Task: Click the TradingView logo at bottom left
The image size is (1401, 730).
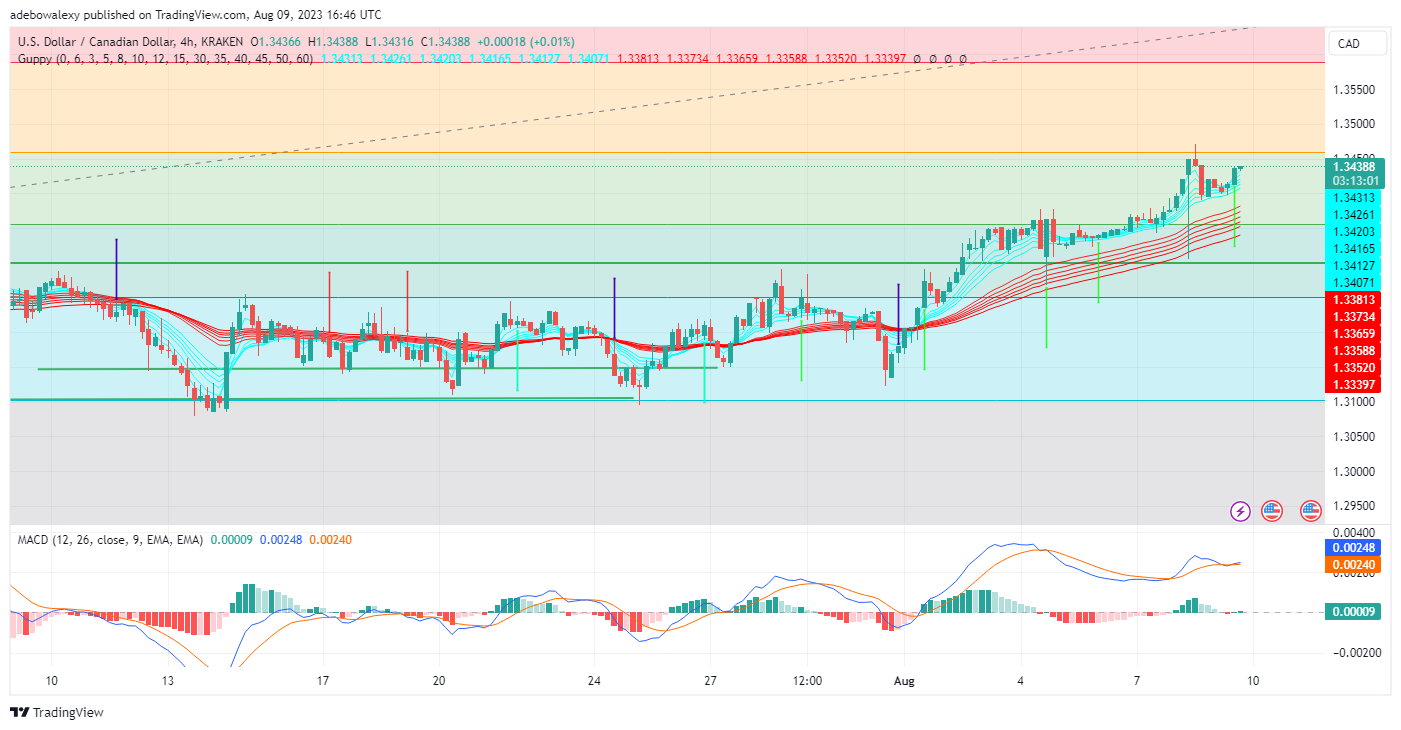Action: point(57,713)
